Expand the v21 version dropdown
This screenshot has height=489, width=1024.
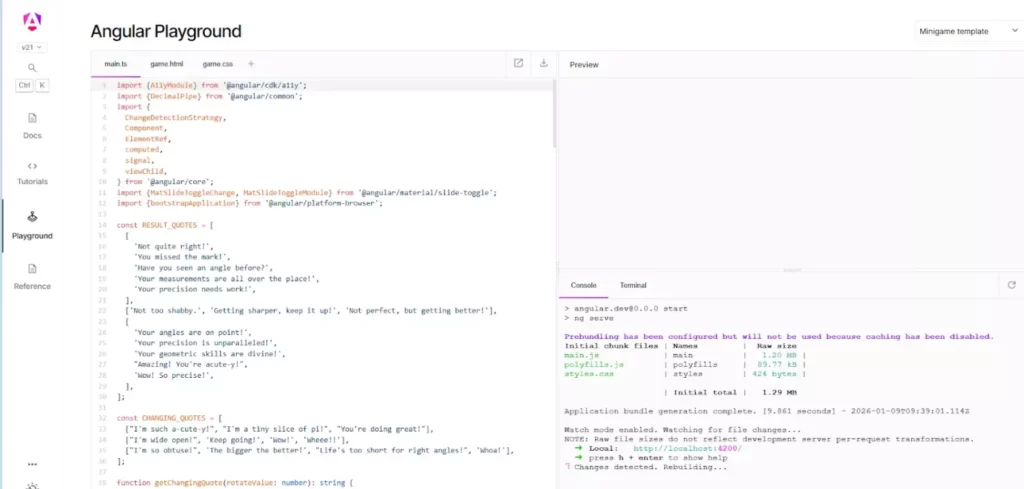point(32,47)
